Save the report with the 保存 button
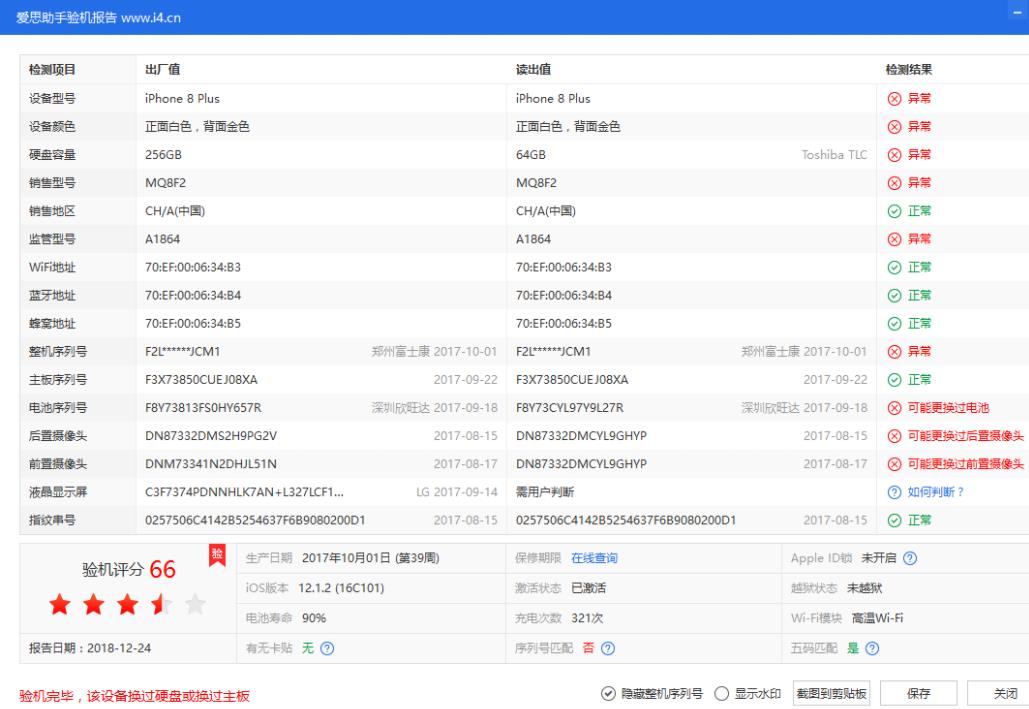Screen dimensions: 1029x709 917,694
